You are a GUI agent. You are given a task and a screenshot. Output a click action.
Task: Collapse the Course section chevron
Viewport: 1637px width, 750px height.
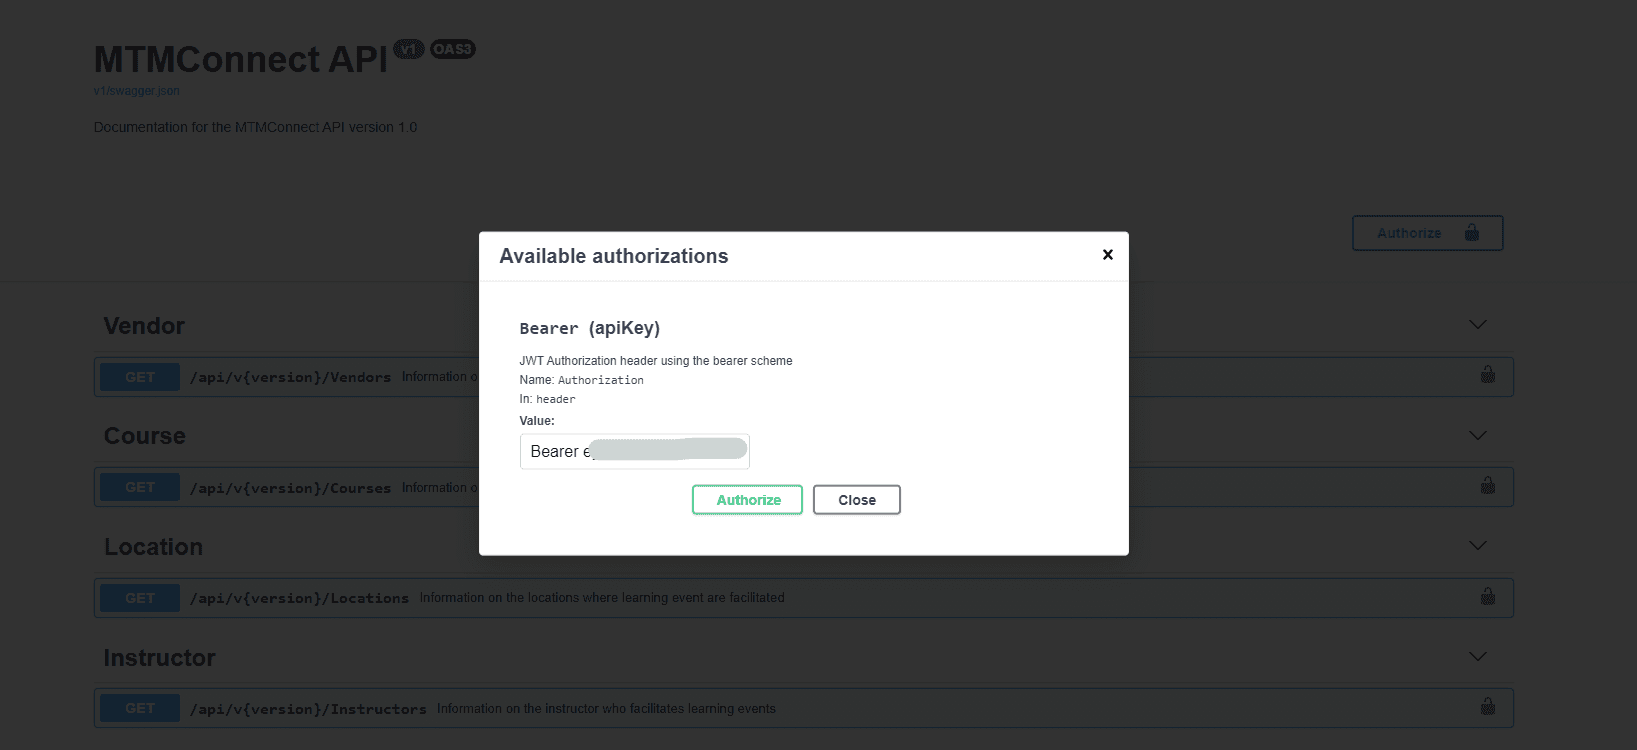[x=1477, y=436]
